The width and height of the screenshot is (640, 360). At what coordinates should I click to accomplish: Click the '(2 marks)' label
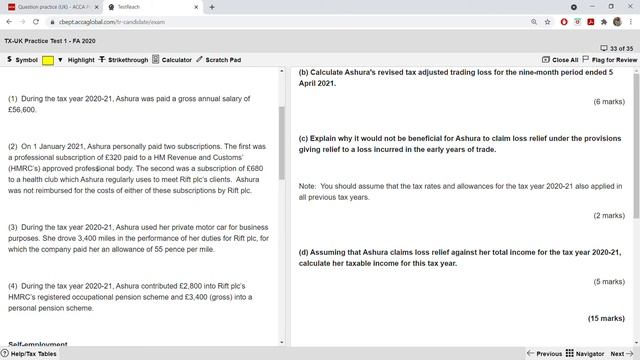pos(609,216)
